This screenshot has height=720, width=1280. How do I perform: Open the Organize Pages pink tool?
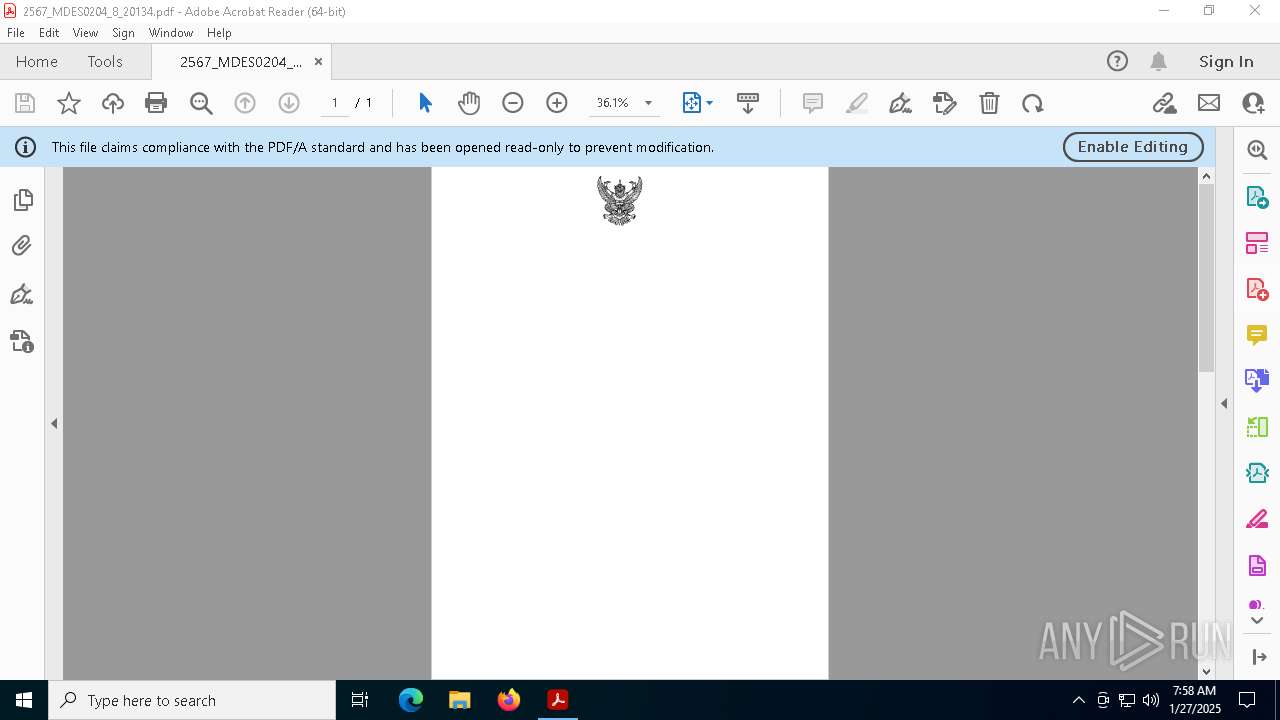(x=1257, y=243)
